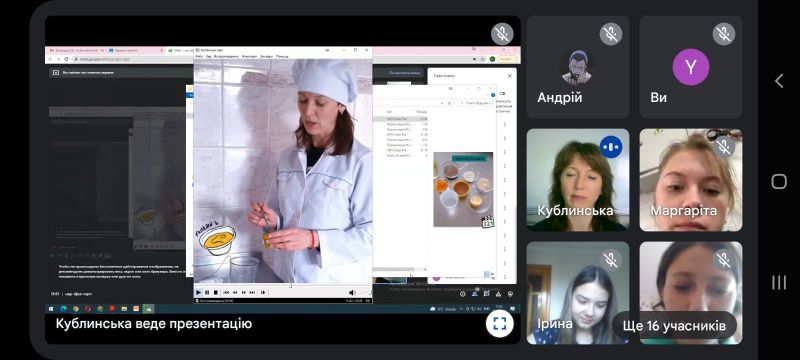The image size is (800, 360).
Task: Click the 'Кублинська веде презентацію' label
Action: coord(154,323)
